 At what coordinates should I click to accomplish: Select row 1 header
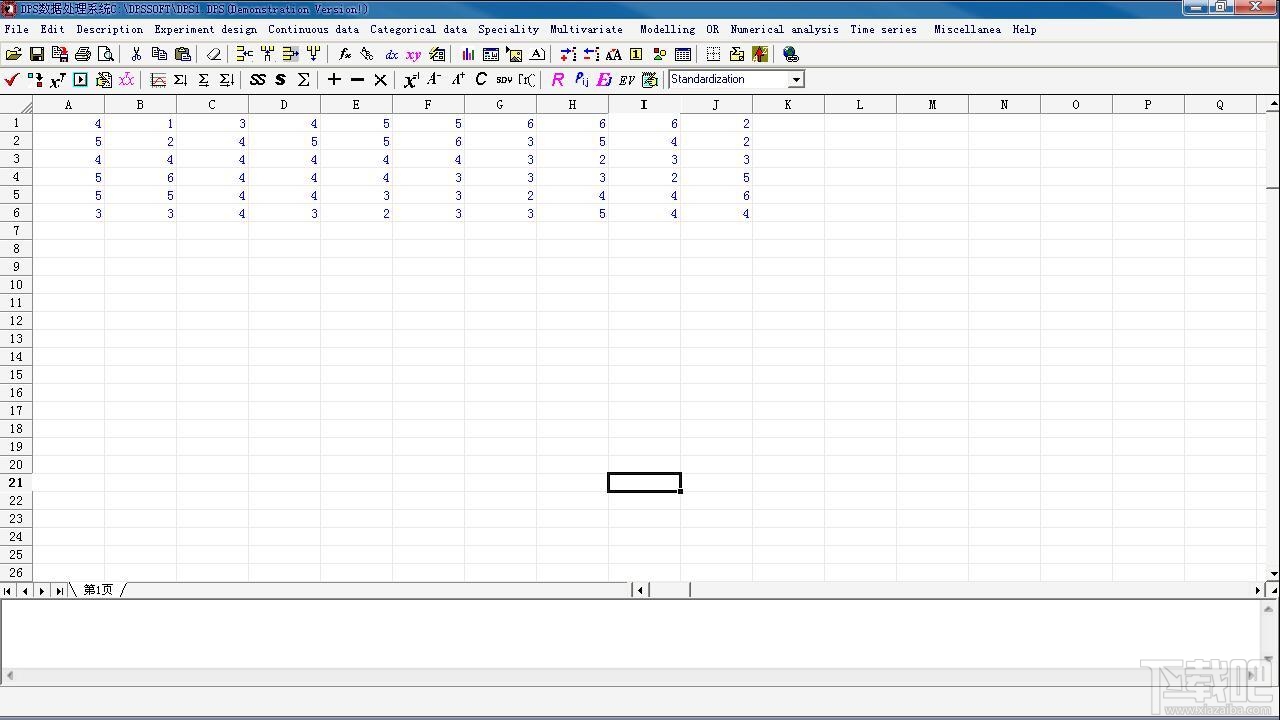point(16,123)
